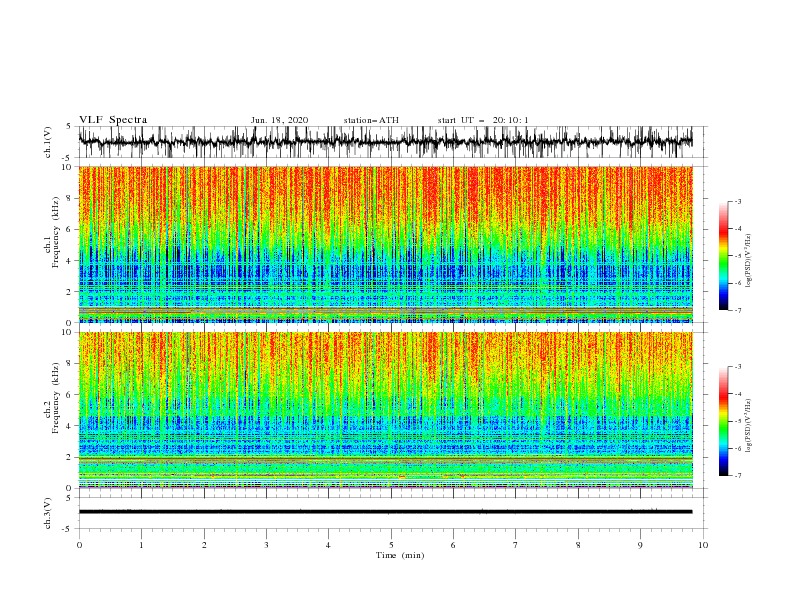Click the "10" tick on the time axis
This screenshot has width=792, height=612.
tap(703, 545)
